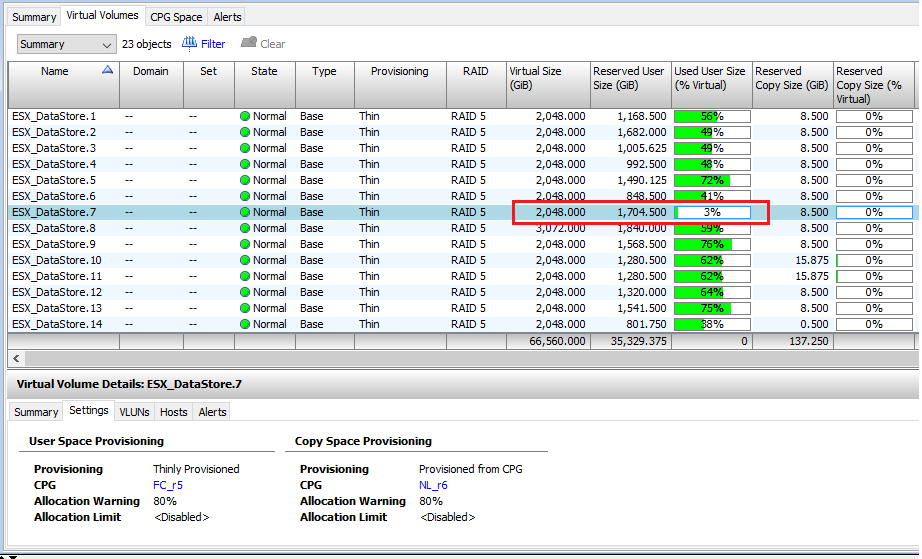This screenshot has width=922, height=559.
Task: Click the 56% usage bar for ESX_DataStore.1
Action: click(712, 116)
